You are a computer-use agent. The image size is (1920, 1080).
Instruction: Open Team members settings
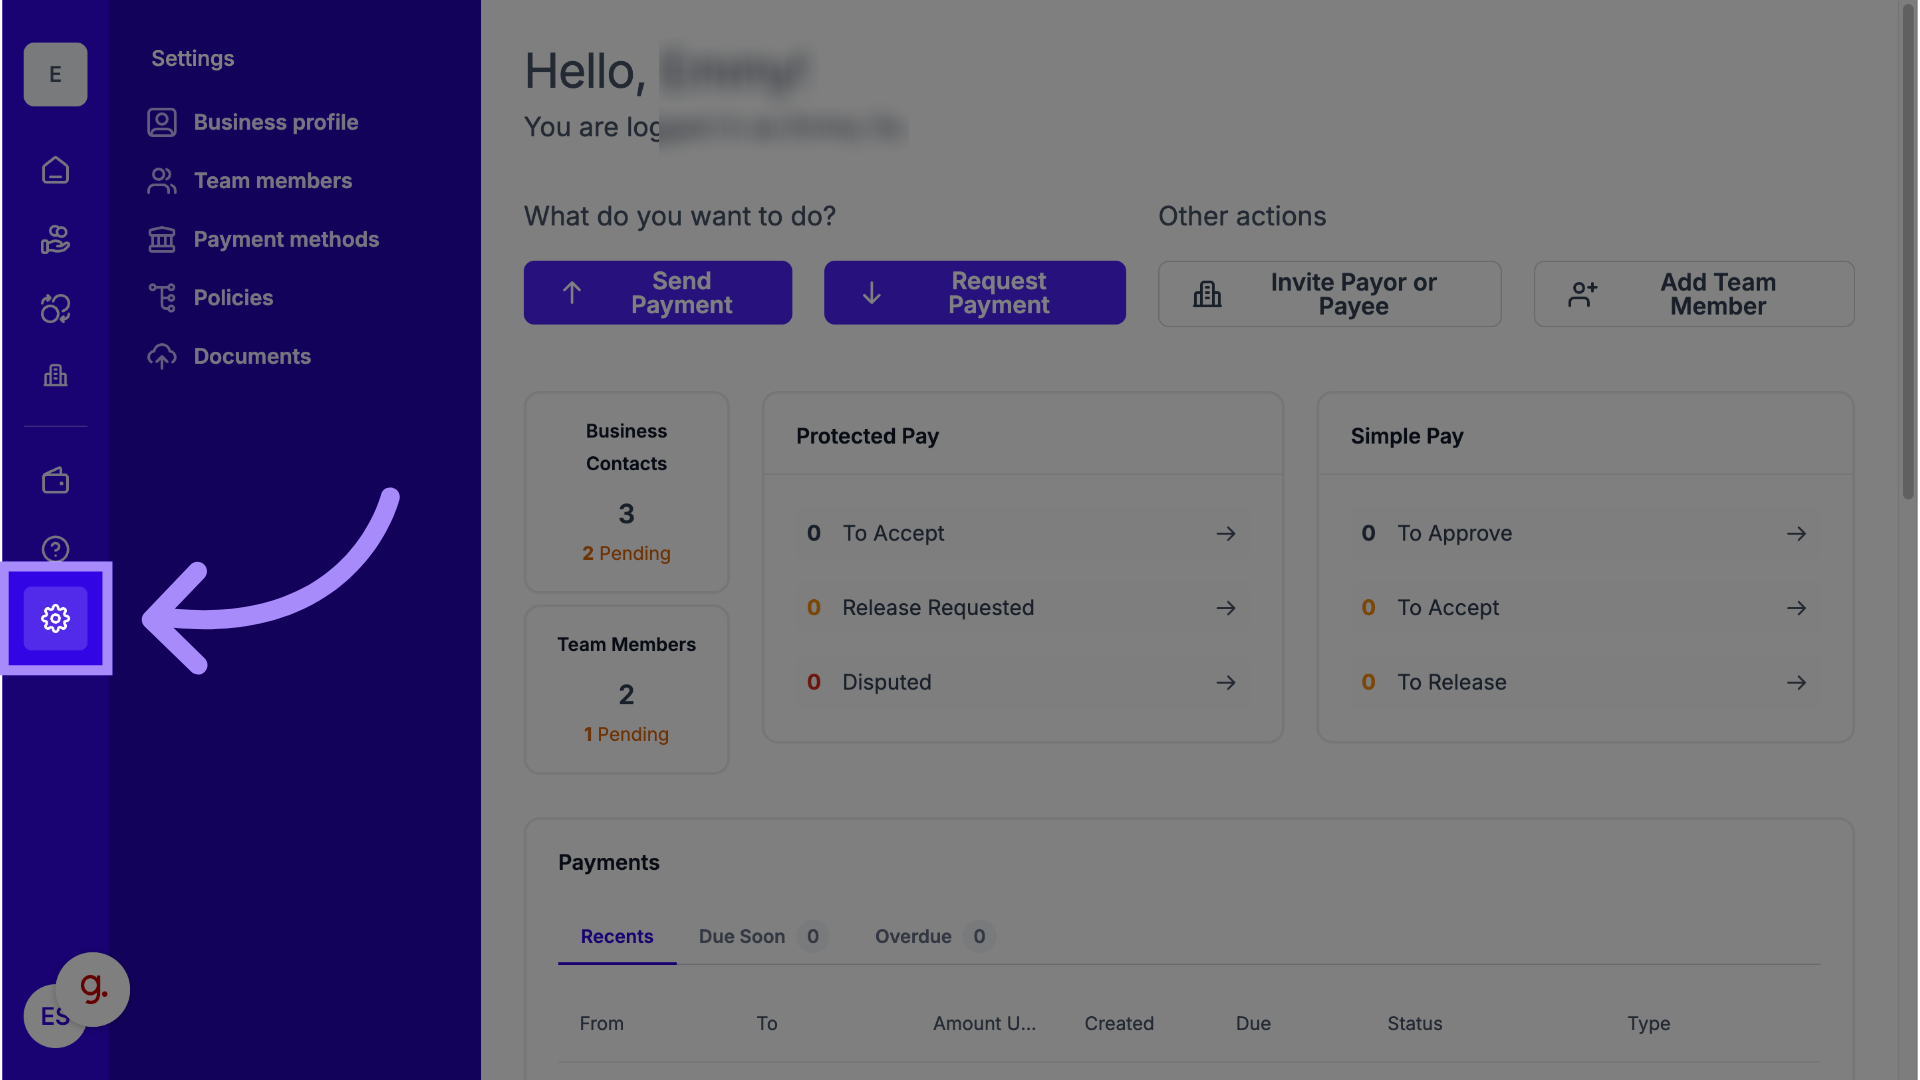pyautogui.click(x=272, y=181)
